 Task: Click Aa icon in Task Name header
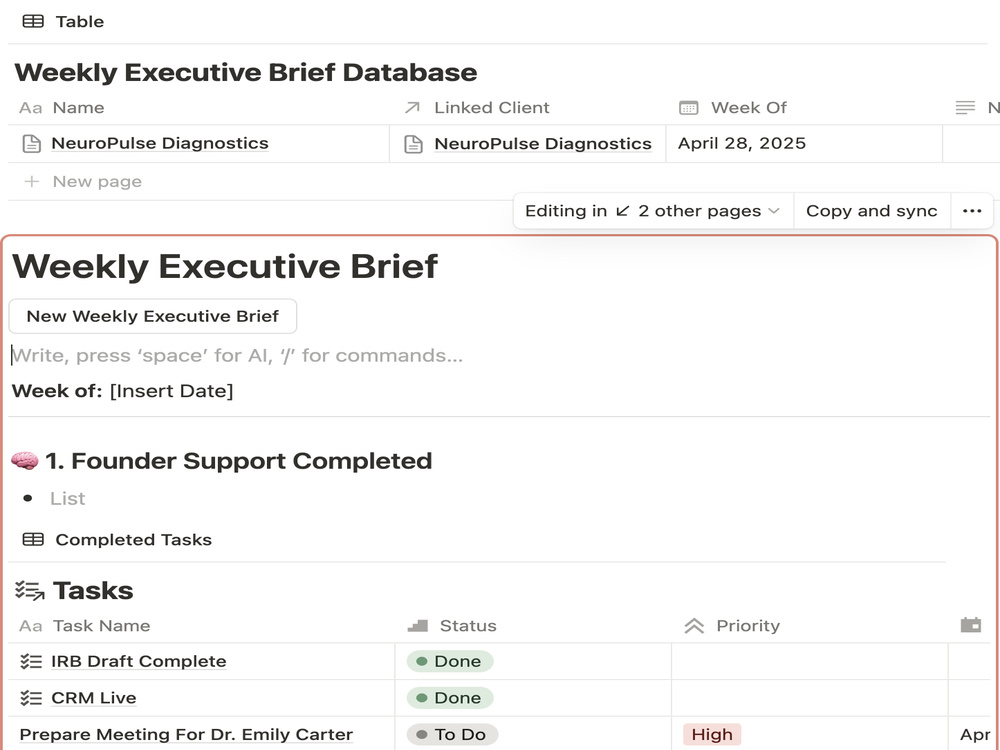(31, 626)
